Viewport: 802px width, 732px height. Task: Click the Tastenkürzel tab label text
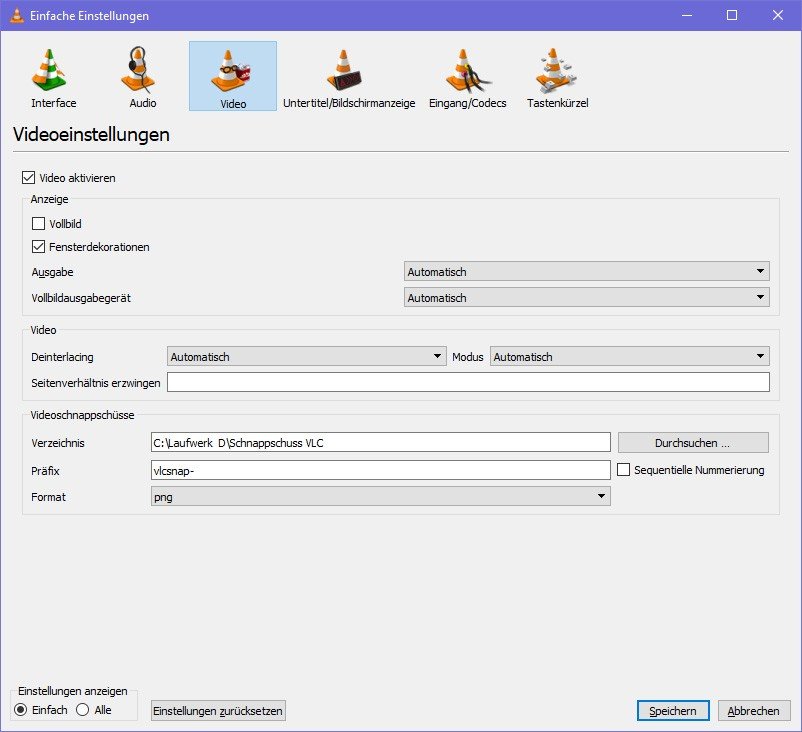pyautogui.click(x=558, y=103)
